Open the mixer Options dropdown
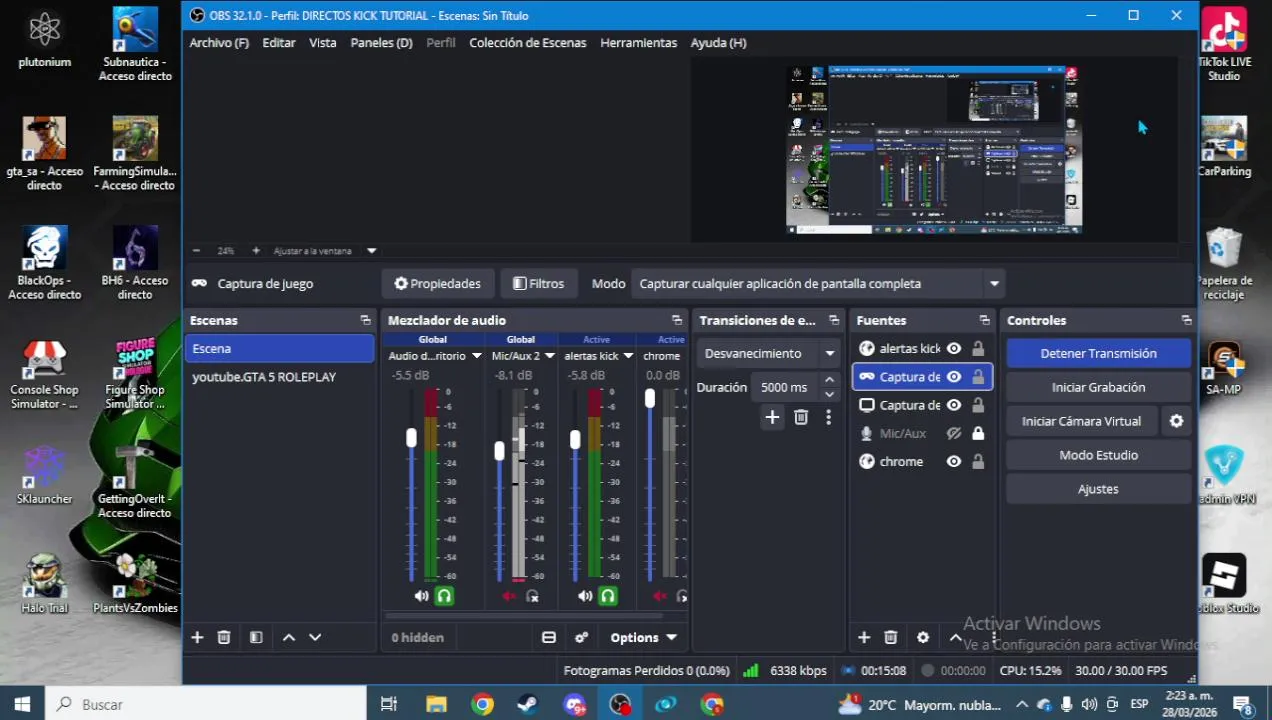The height and width of the screenshot is (720, 1272). (x=644, y=637)
